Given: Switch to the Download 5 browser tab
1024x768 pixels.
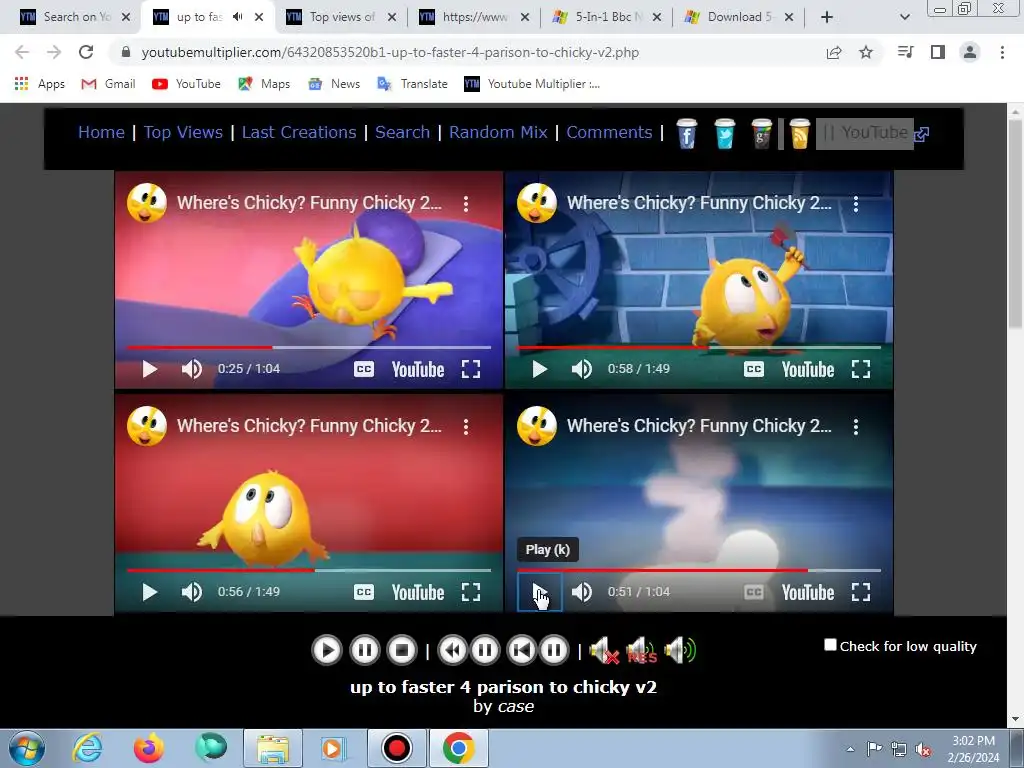Looking at the screenshot, I should [x=739, y=17].
